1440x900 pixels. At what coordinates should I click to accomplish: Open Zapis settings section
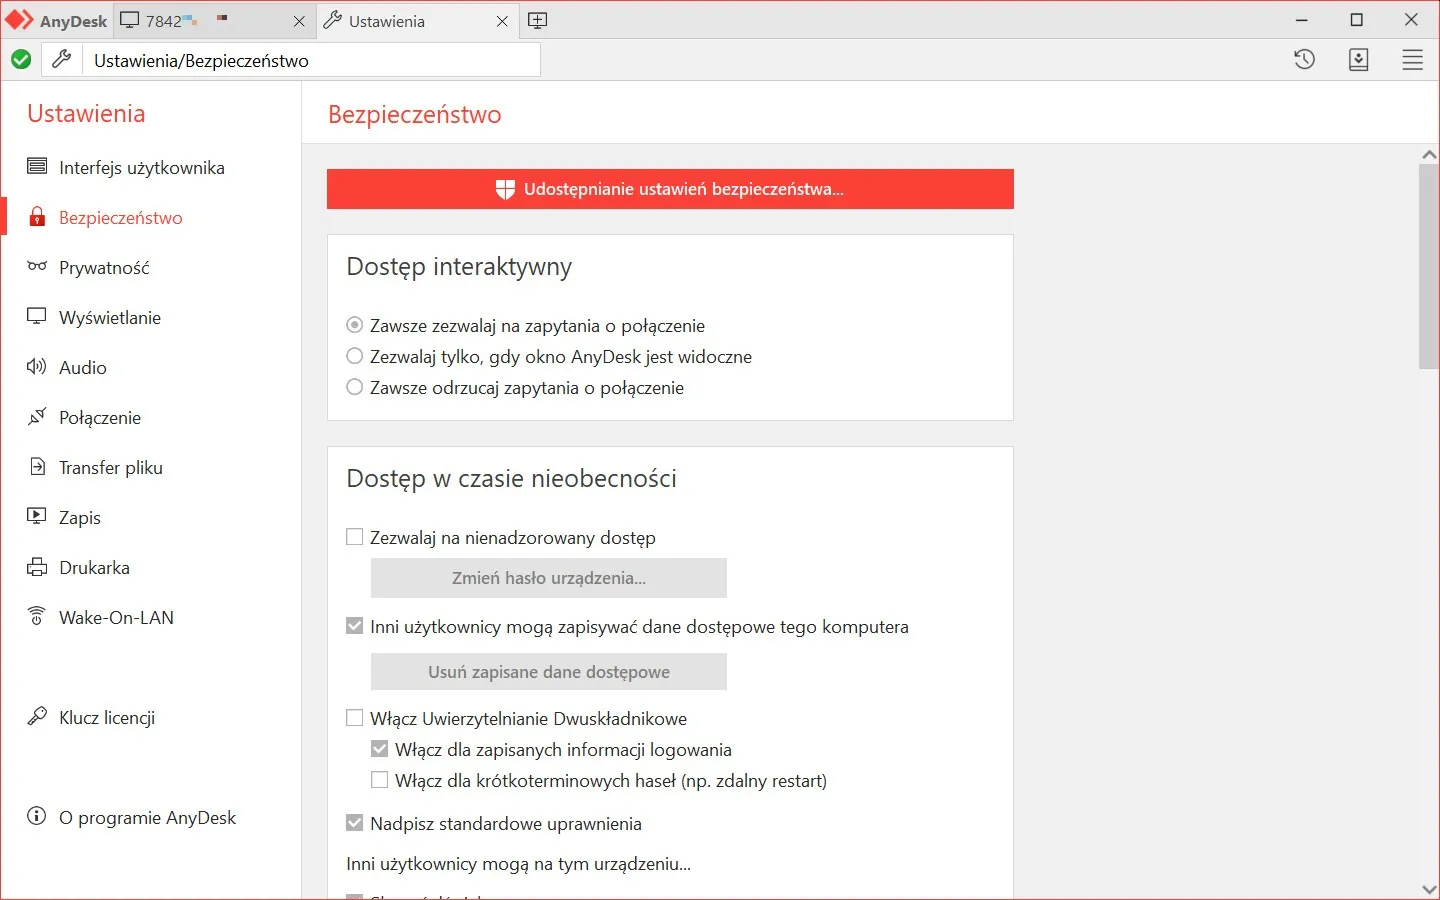[80, 518]
